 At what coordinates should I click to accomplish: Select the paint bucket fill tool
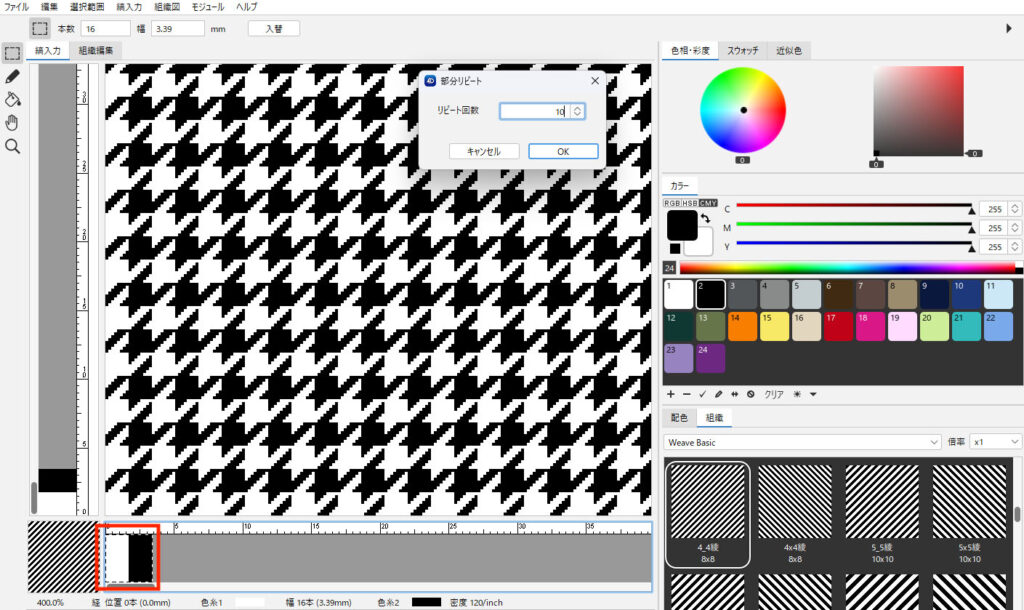click(13, 99)
